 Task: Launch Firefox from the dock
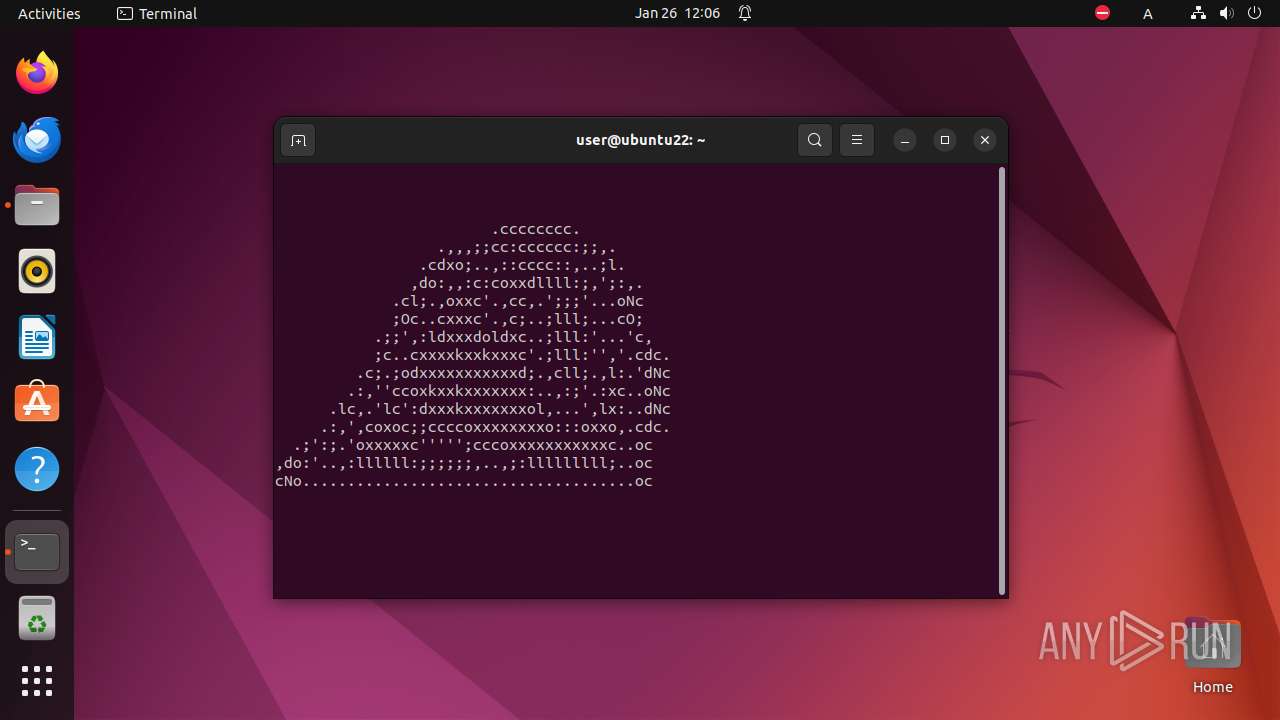coord(37,73)
